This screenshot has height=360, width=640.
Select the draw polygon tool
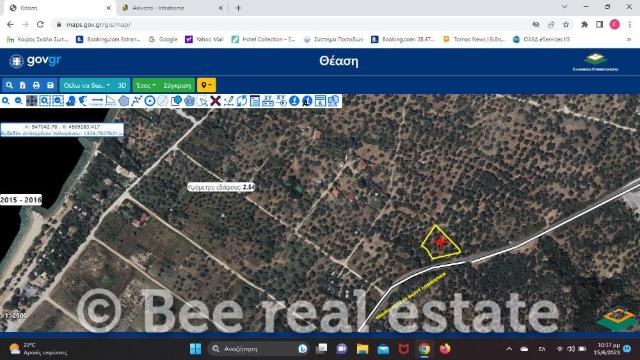coord(124,101)
